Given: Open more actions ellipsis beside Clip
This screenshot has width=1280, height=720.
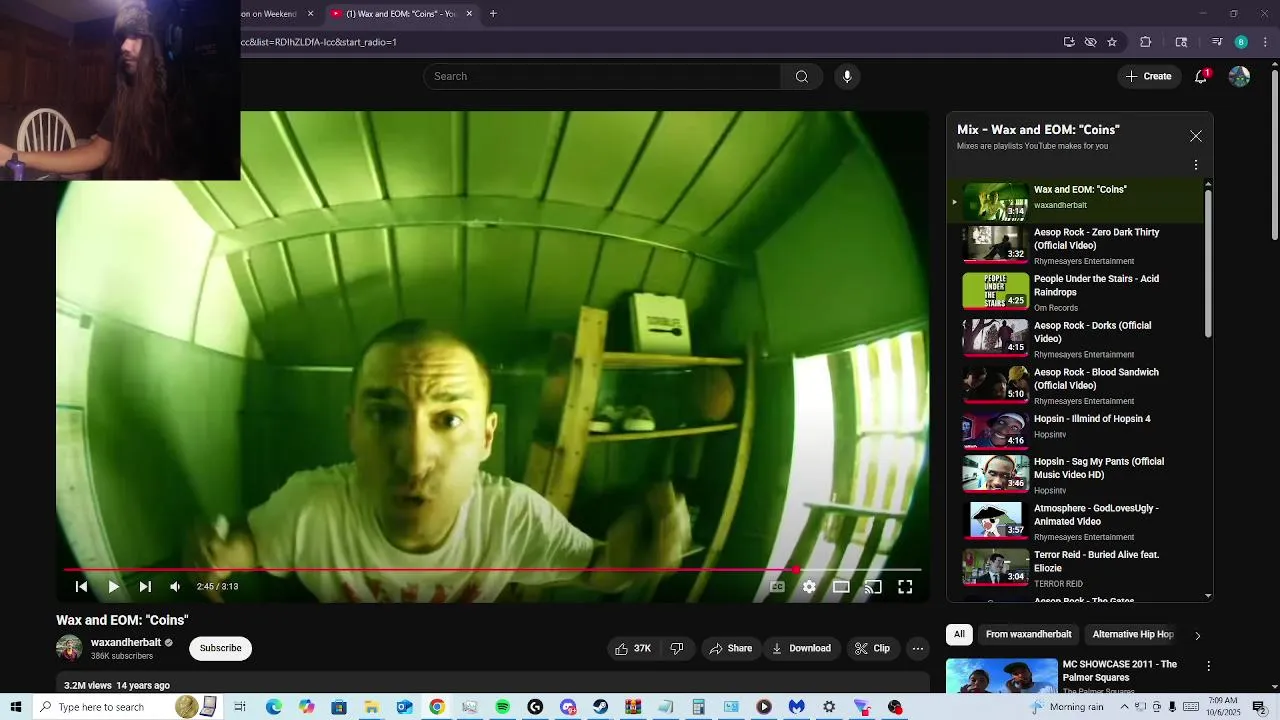Looking at the screenshot, I should pyautogui.click(x=918, y=649).
